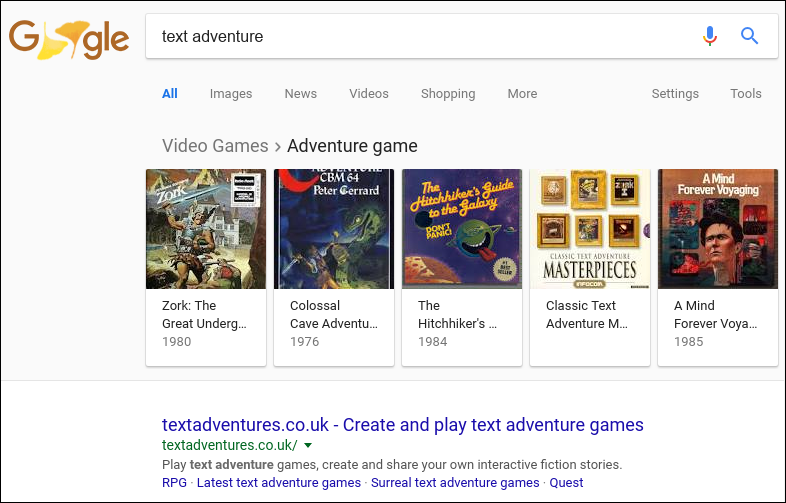Click inside the search box with text adventure

(x=426, y=36)
